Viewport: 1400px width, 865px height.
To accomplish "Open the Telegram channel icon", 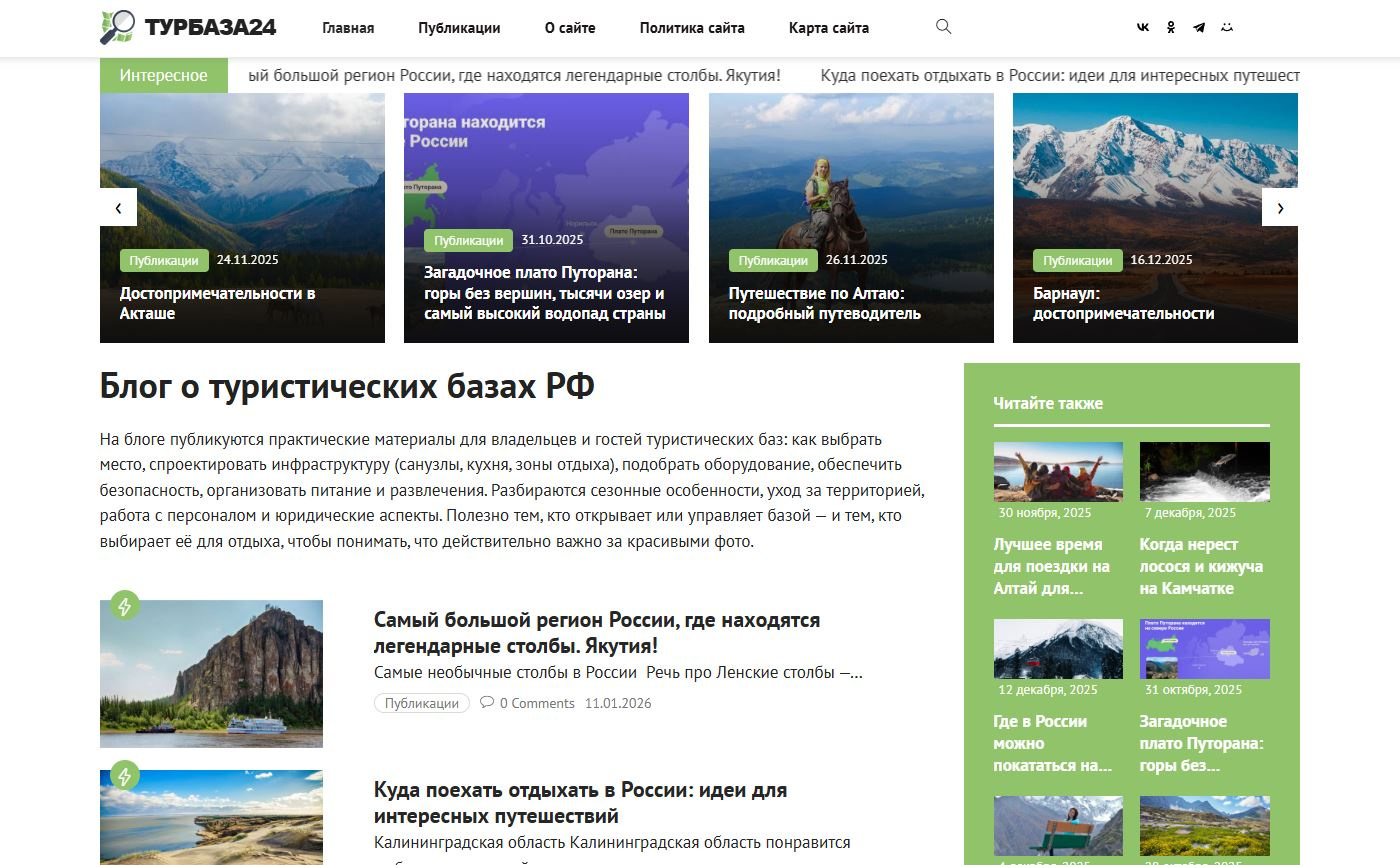I will coord(1199,28).
